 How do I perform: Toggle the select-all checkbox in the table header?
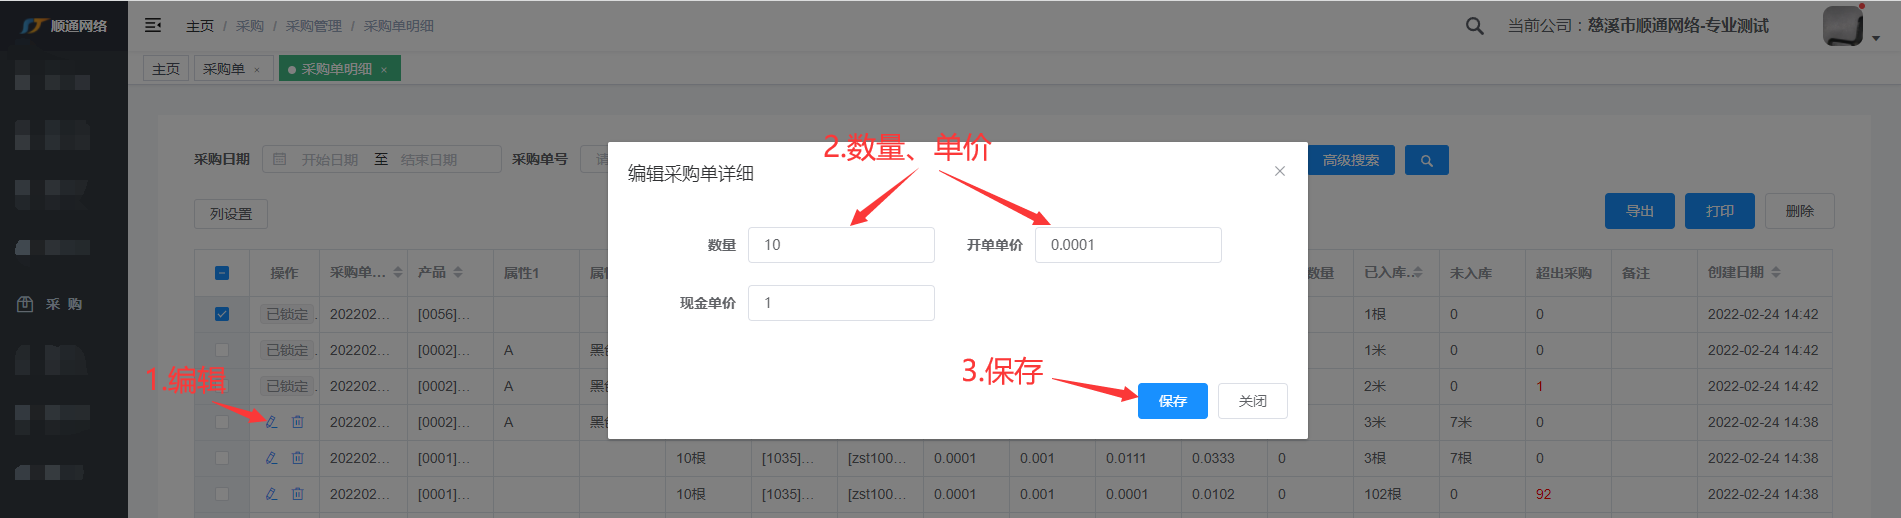coord(222,273)
